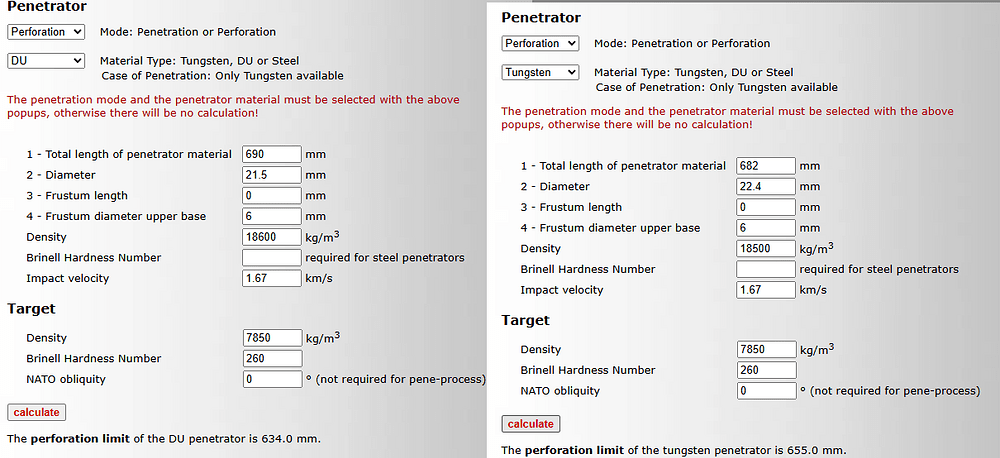Click the empty Brinell Hardness field for DU penetrator
Image resolution: width=1000 pixels, height=458 pixels.
point(272,258)
